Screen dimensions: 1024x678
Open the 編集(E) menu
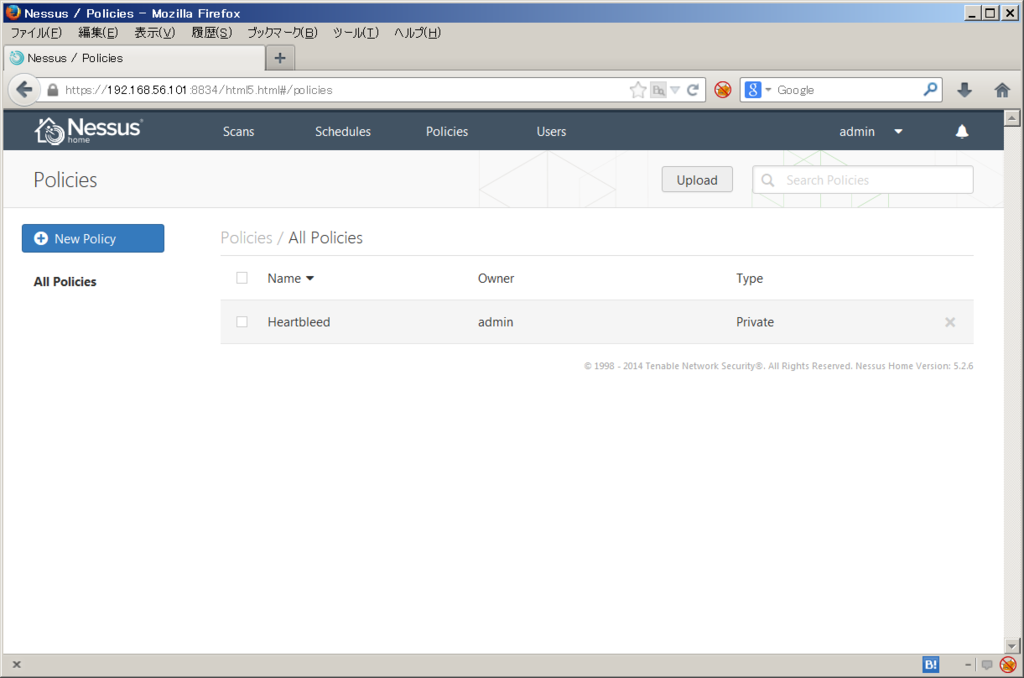[x=98, y=33]
